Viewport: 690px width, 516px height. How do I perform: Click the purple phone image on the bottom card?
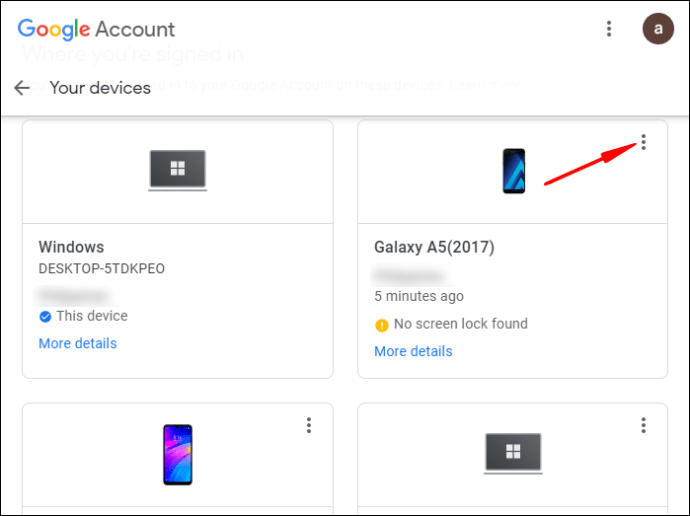click(177, 453)
